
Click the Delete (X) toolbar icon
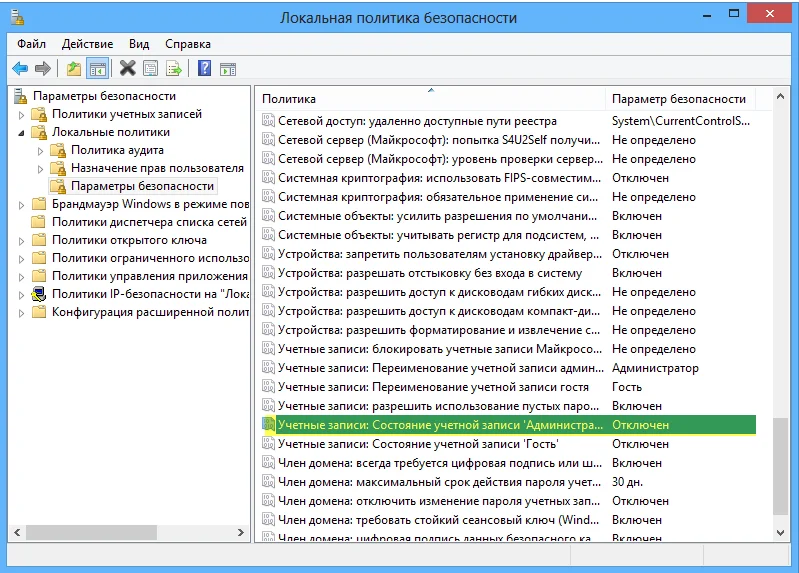coord(127,68)
